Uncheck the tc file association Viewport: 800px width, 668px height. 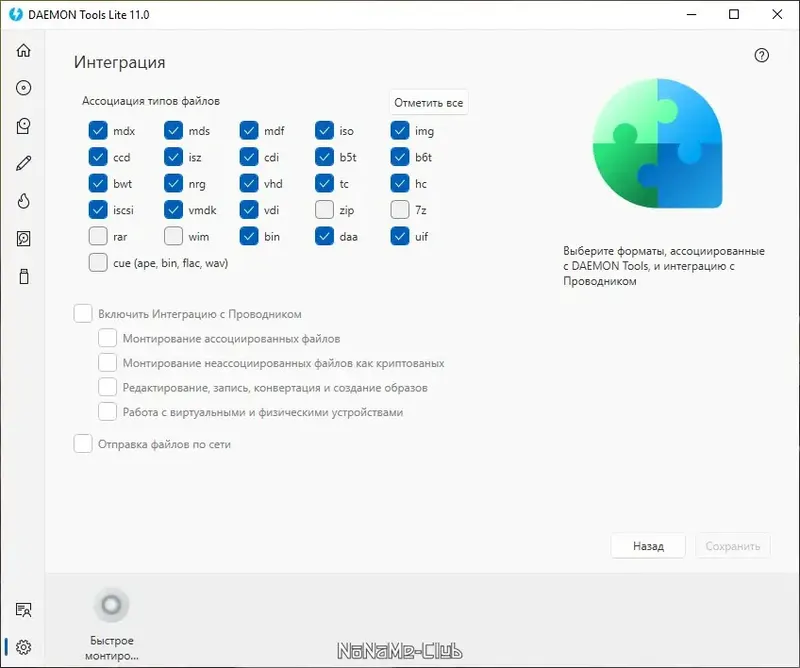click(x=324, y=184)
